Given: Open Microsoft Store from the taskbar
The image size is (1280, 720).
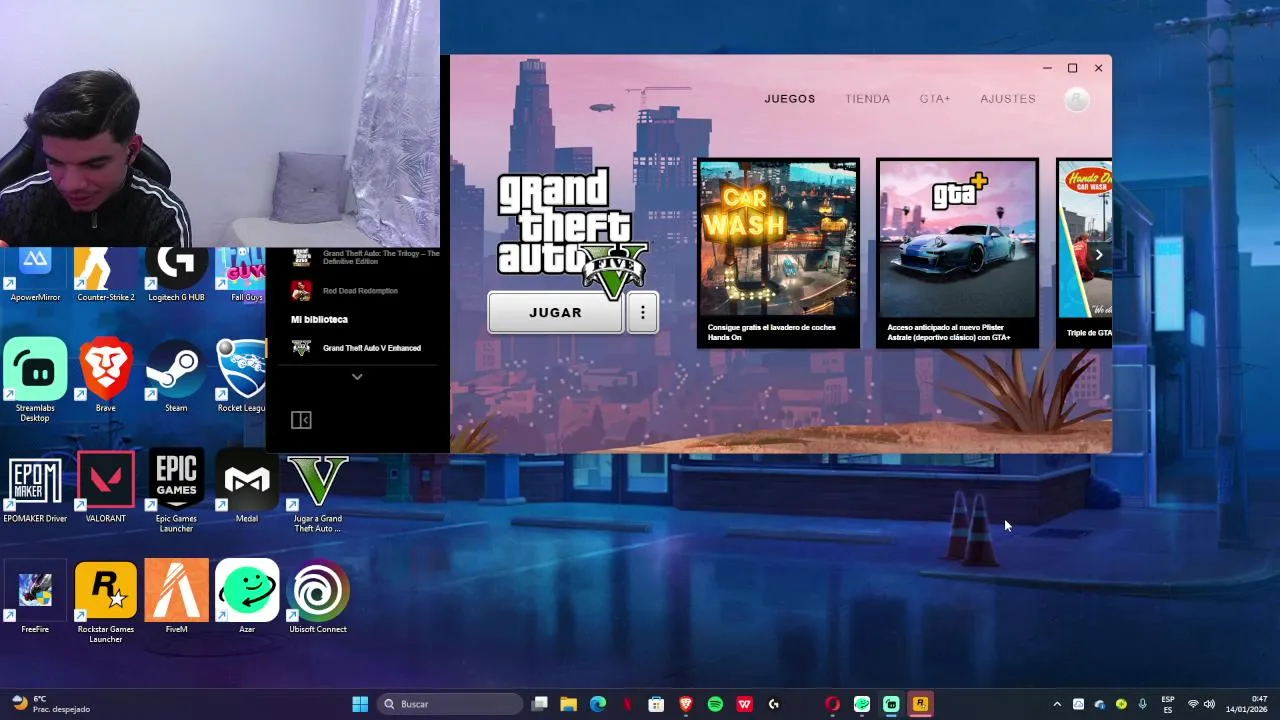Looking at the screenshot, I should coord(656,704).
